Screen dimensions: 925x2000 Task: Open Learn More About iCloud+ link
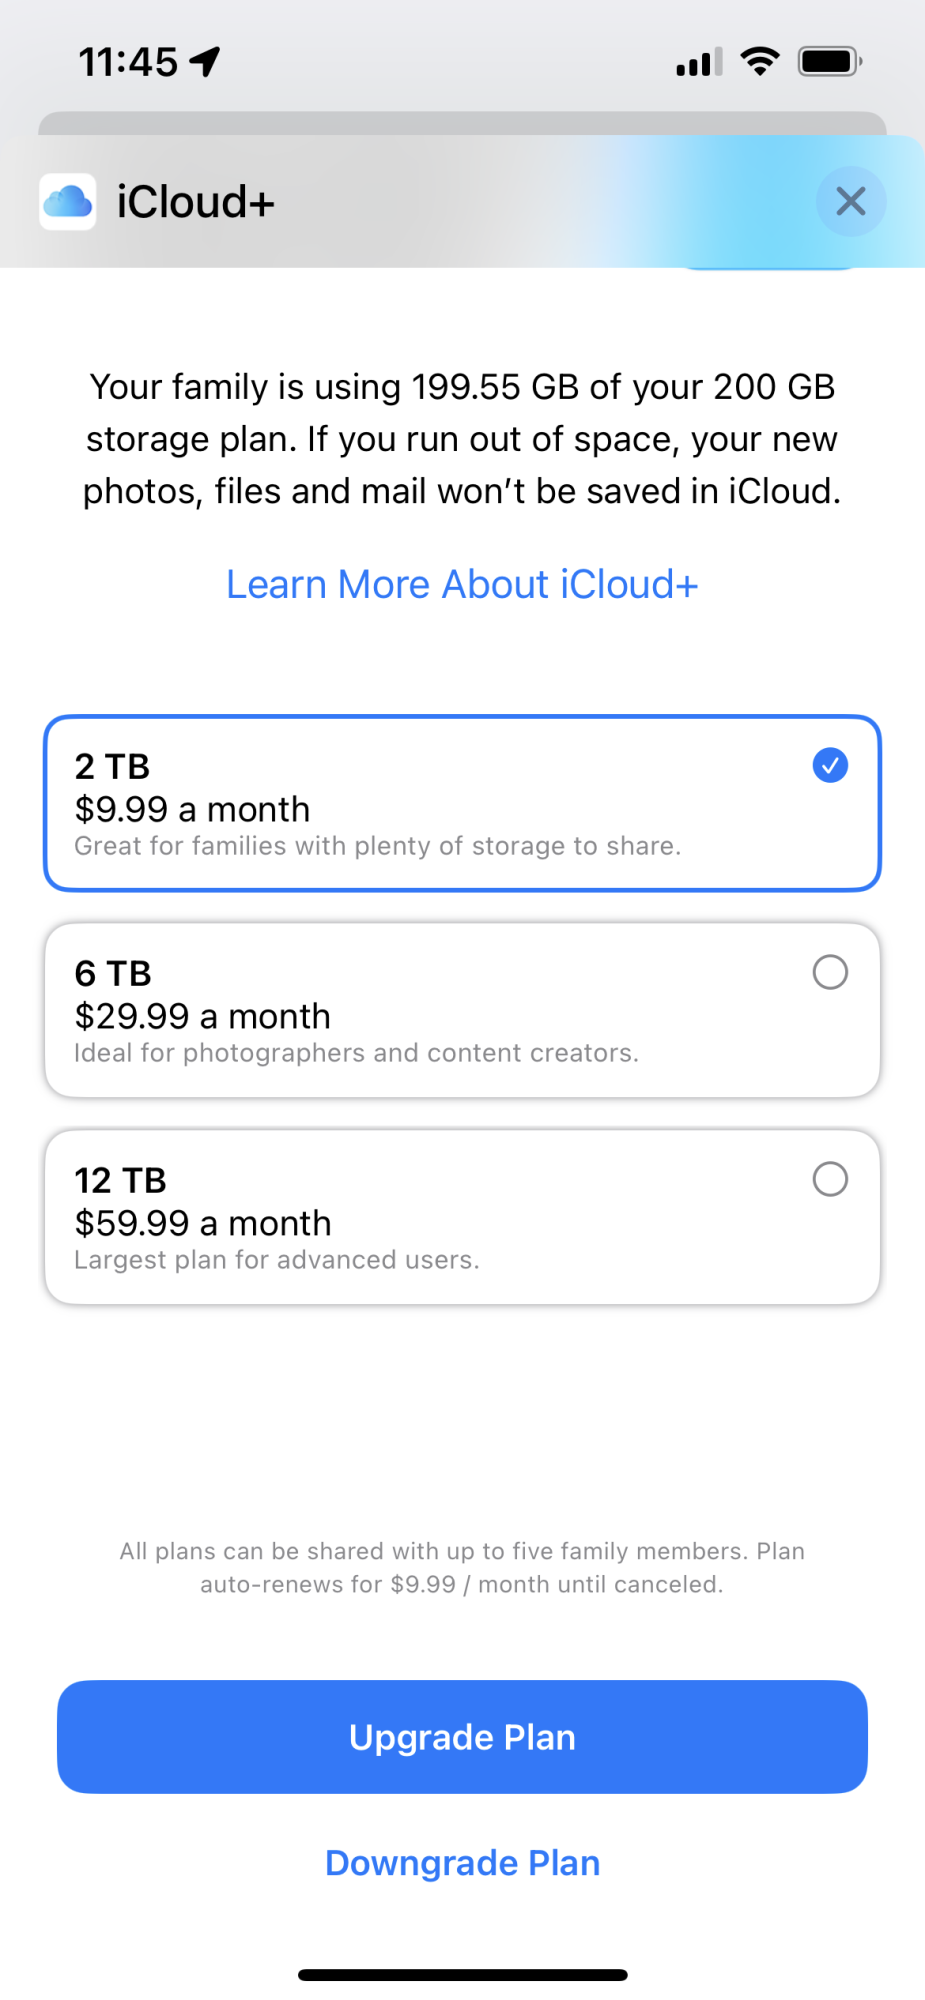click(x=462, y=585)
